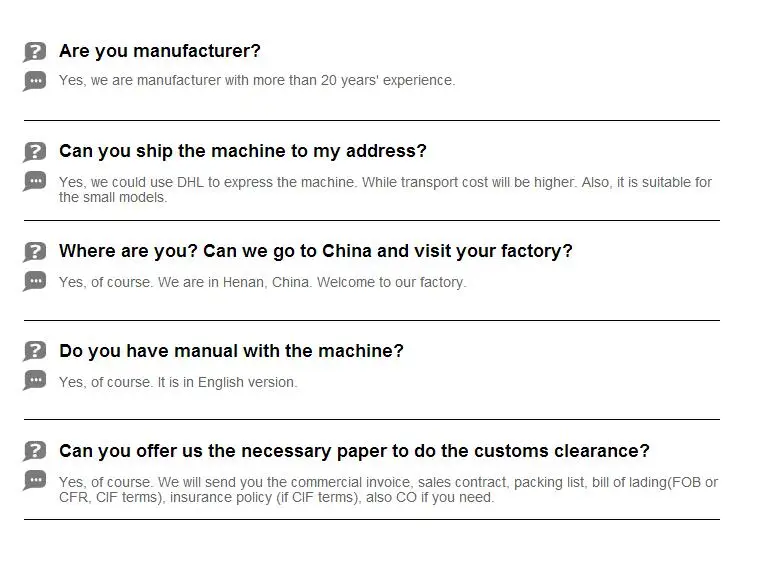Click the 'more than 20 years' experience' answer text
Viewport: 757px width, 562px height.
pyautogui.click(x=257, y=80)
